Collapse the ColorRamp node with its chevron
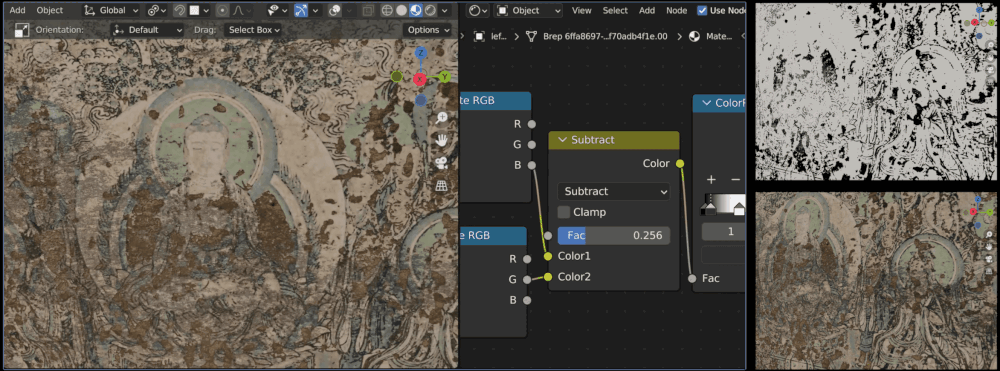1000x371 pixels. point(706,103)
